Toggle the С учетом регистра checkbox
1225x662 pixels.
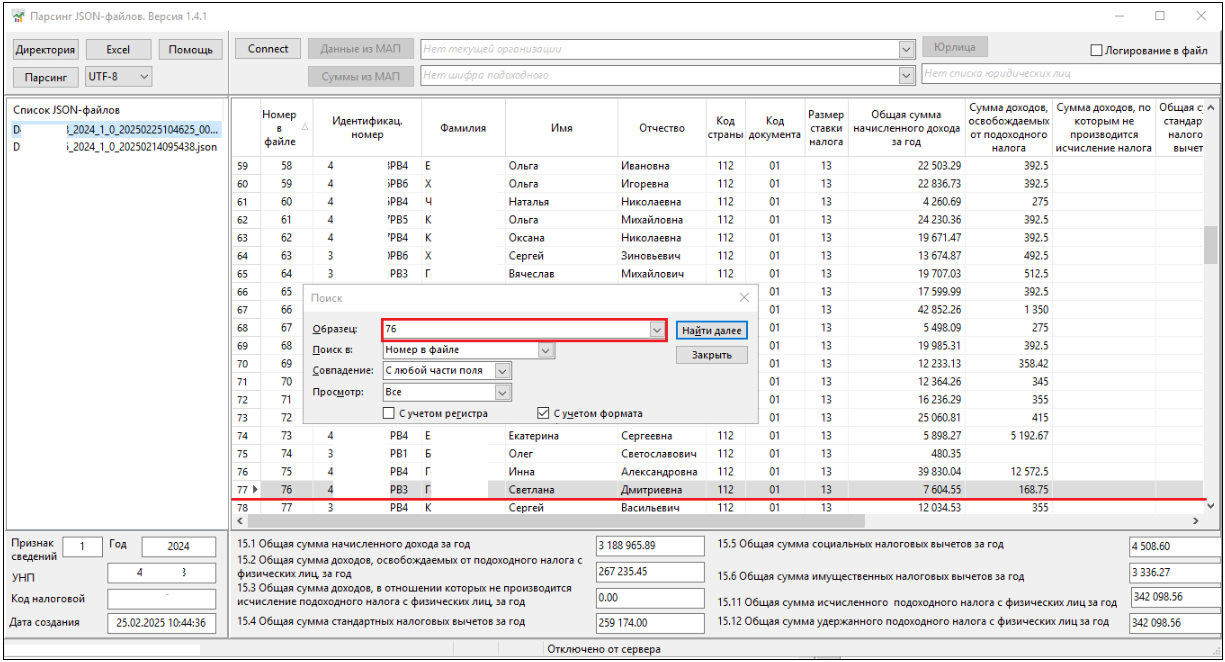pyautogui.click(x=390, y=414)
